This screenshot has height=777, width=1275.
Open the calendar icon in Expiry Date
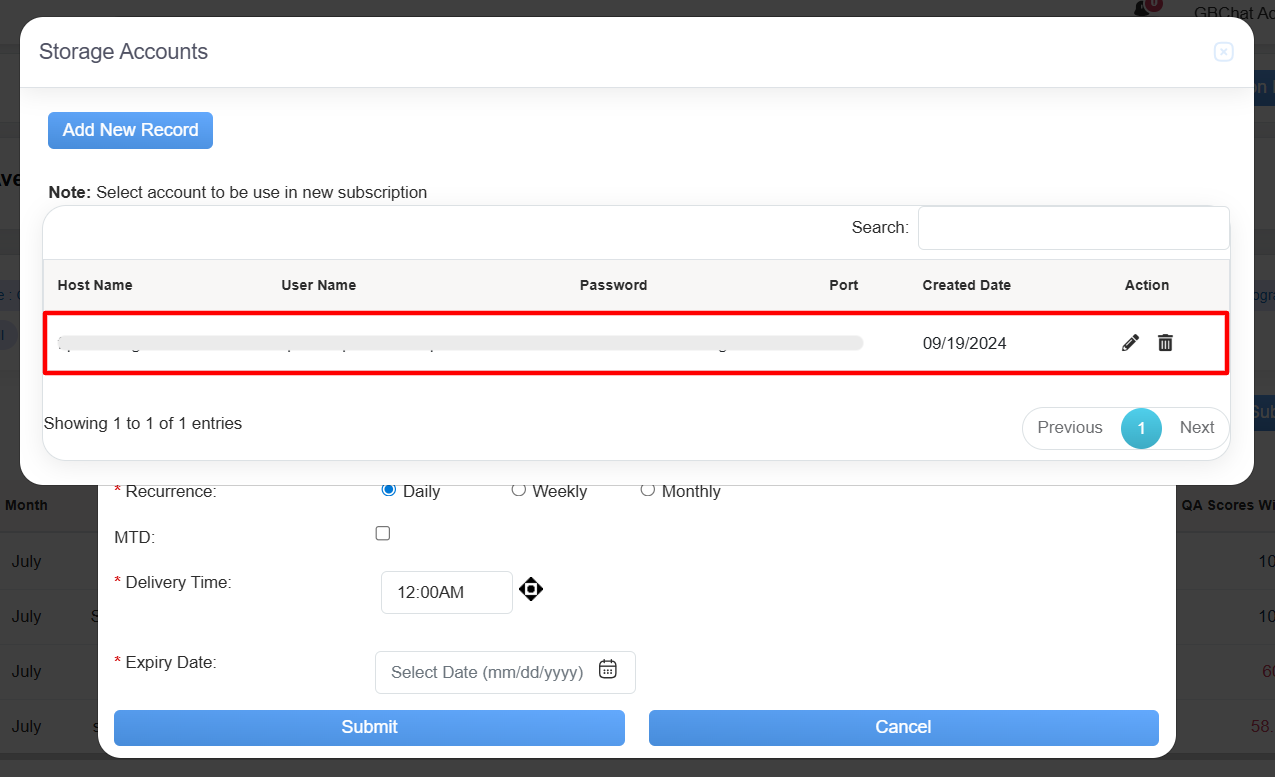click(x=607, y=670)
